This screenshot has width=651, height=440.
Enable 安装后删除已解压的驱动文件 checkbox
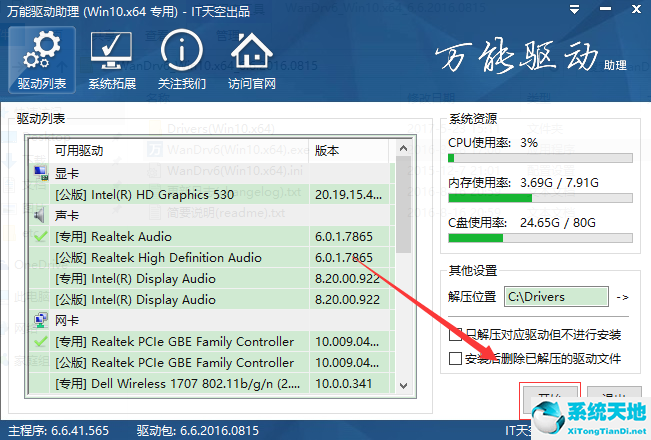coord(455,358)
